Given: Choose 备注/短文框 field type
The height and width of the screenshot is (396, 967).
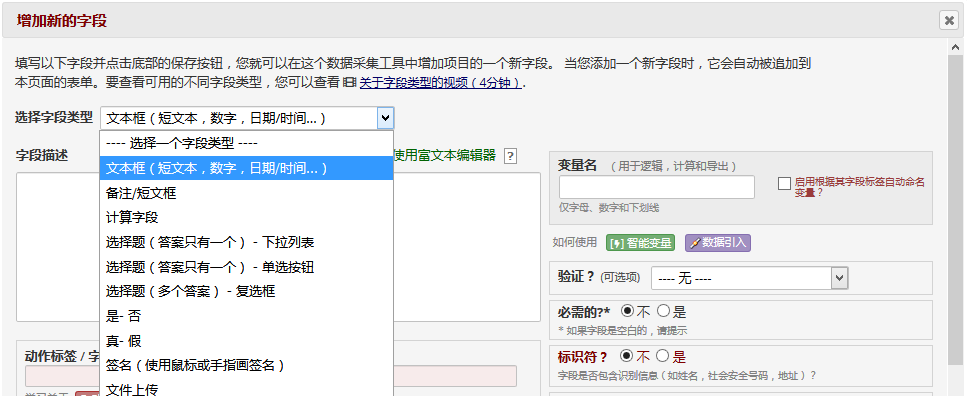Looking at the screenshot, I should click(x=246, y=192).
